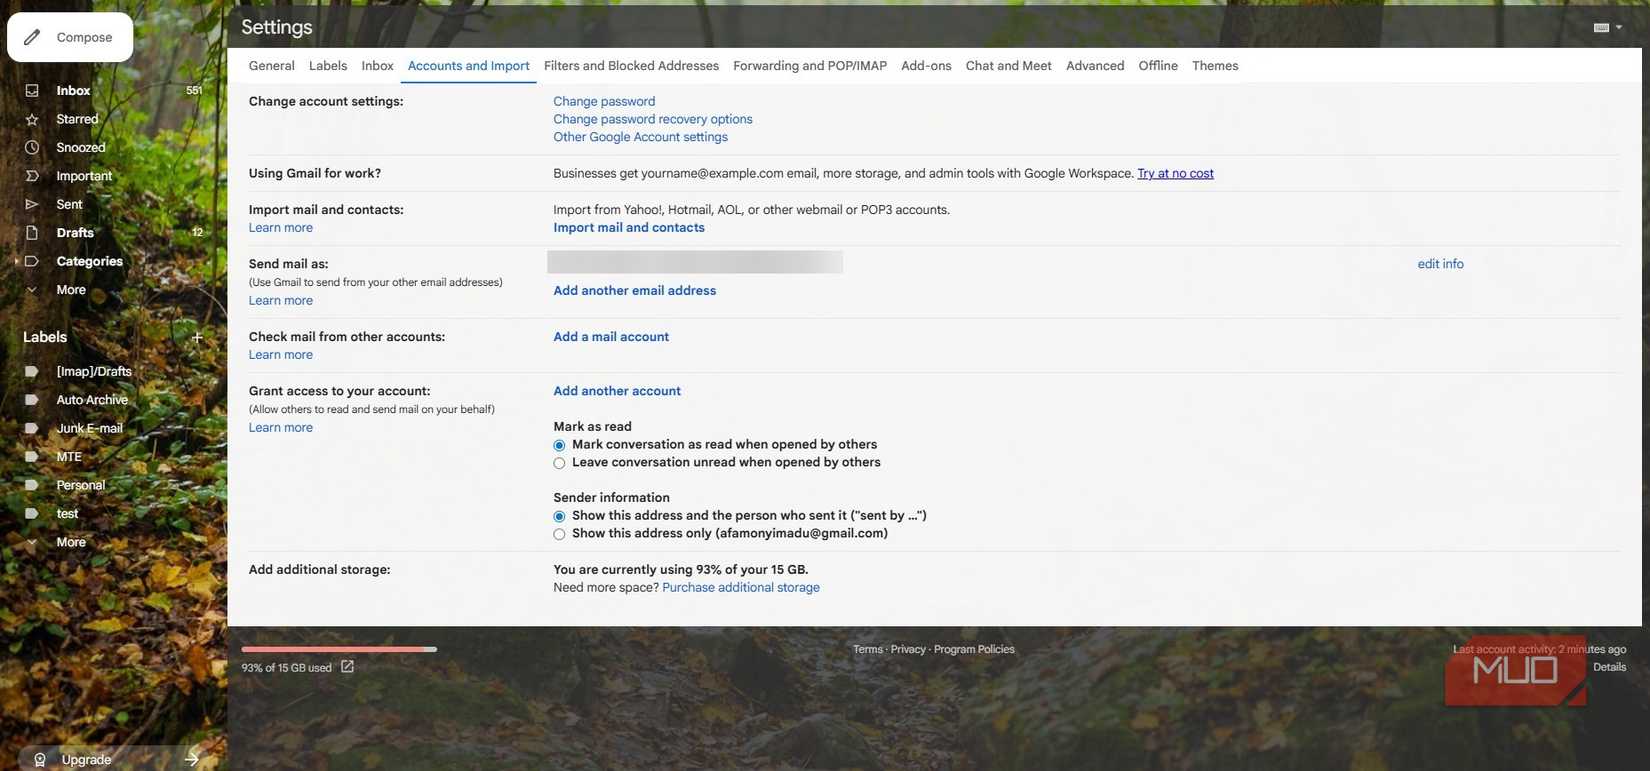Click the arrow beside Upgrade
1650x771 pixels.
click(x=192, y=759)
